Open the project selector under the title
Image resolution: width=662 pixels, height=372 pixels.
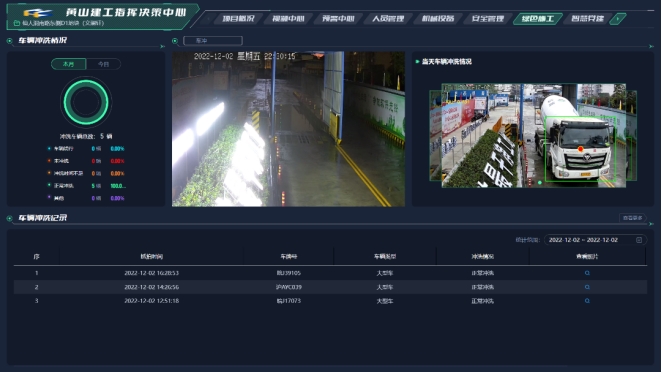coord(58,23)
